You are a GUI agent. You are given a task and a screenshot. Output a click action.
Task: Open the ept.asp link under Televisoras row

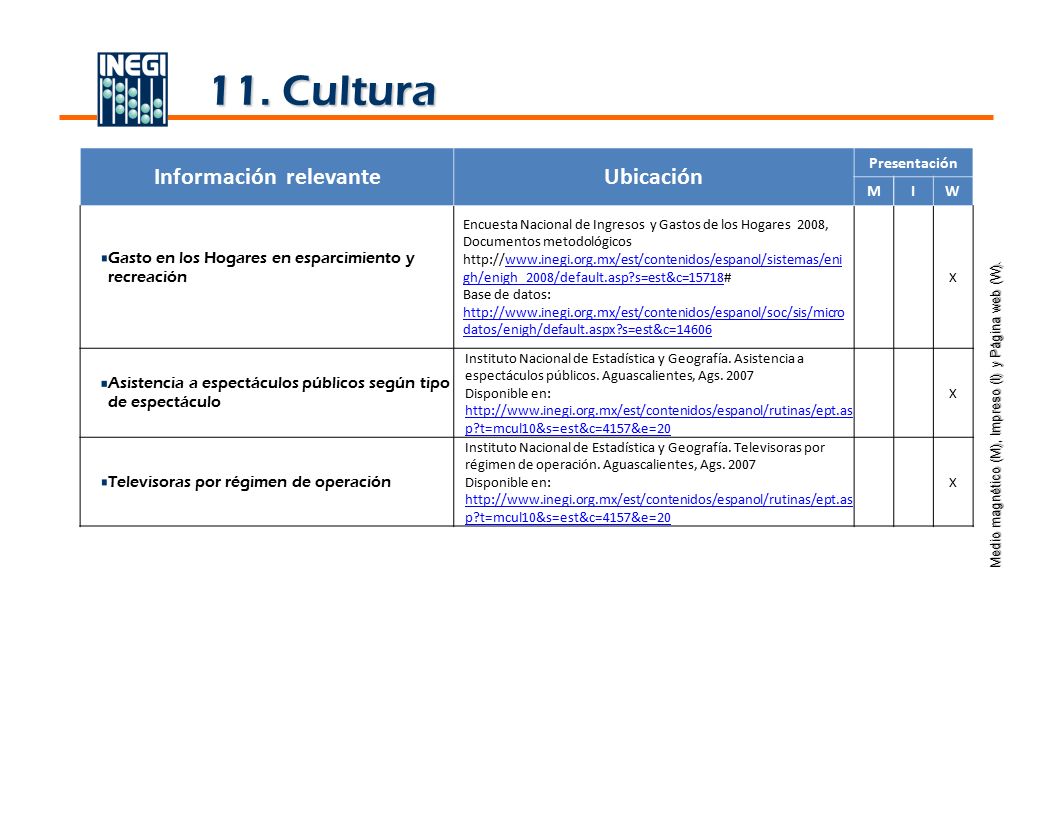point(659,508)
